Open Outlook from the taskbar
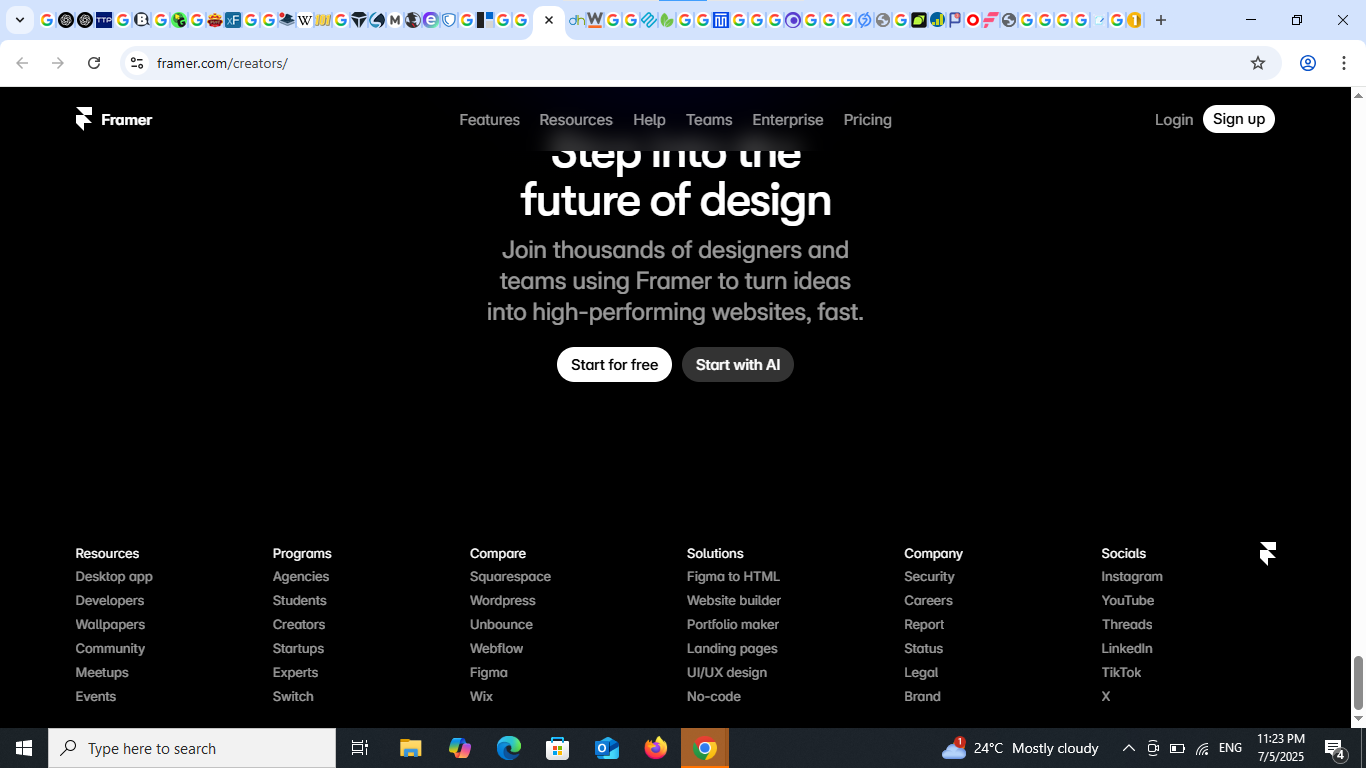This screenshot has width=1366, height=768. (607, 748)
